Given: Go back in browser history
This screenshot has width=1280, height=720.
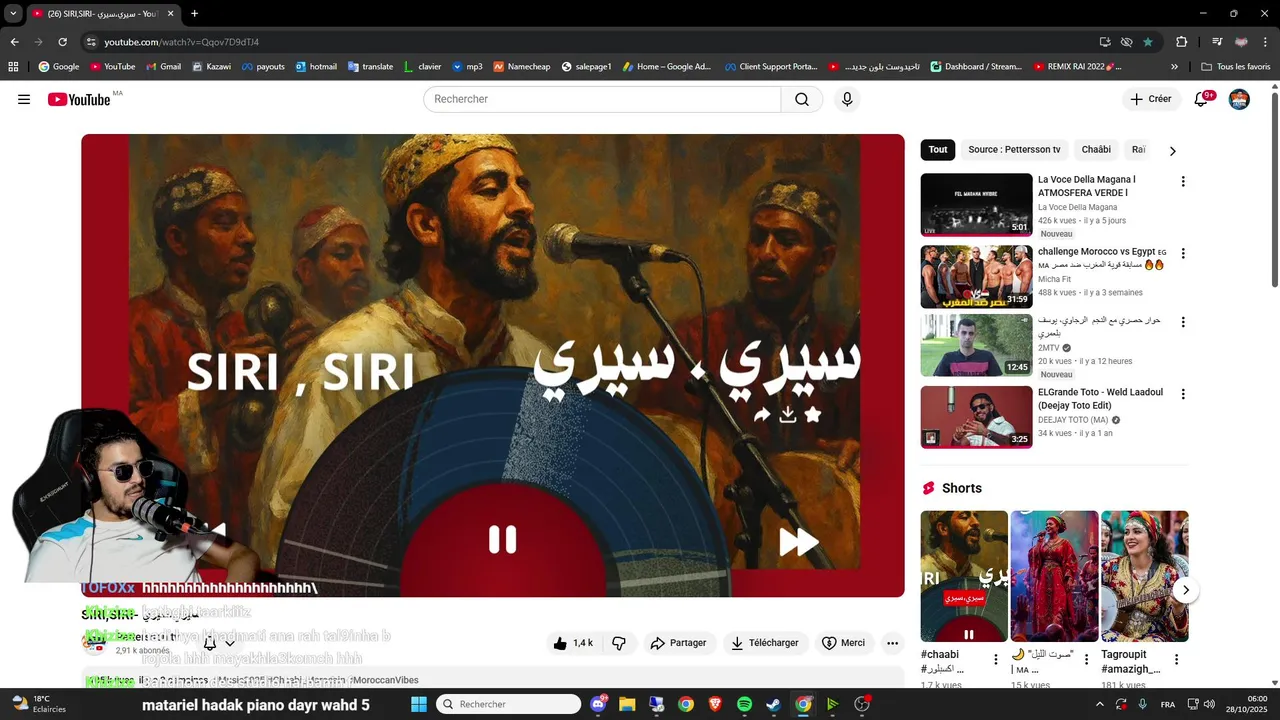Looking at the screenshot, I should click(14, 42).
